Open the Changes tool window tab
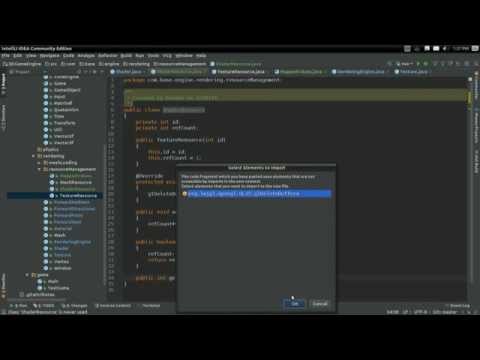The width and height of the screenshot is (480, 360). point(75,306)
